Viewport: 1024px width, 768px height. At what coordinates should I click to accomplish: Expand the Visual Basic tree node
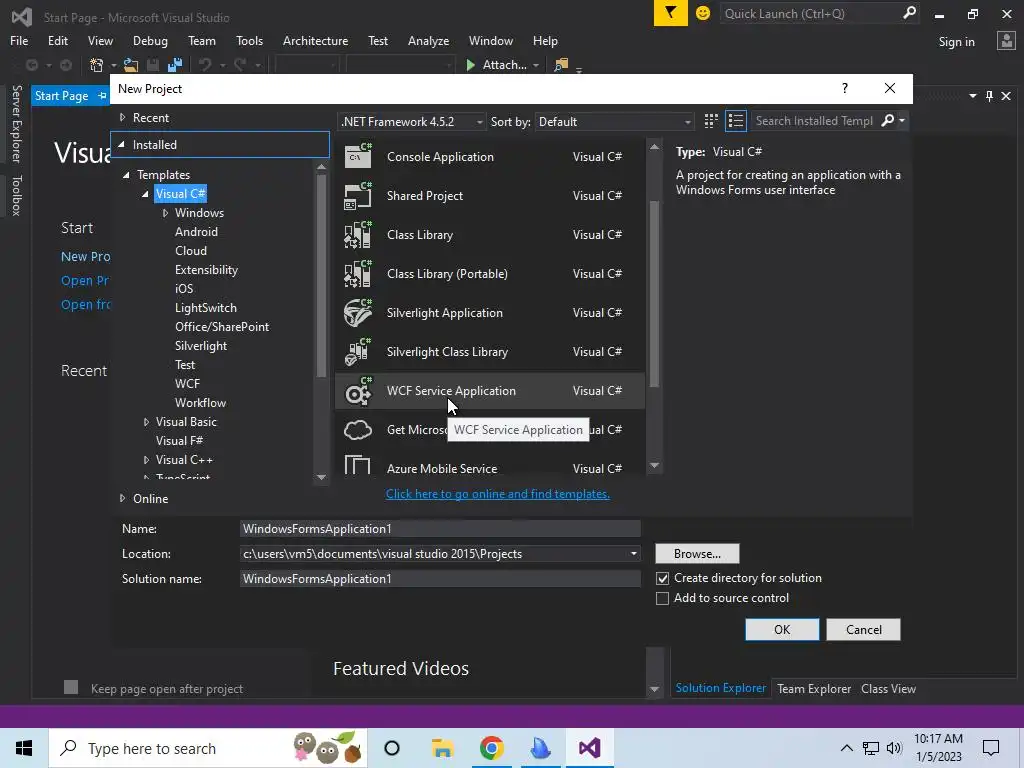click(146, 422)
